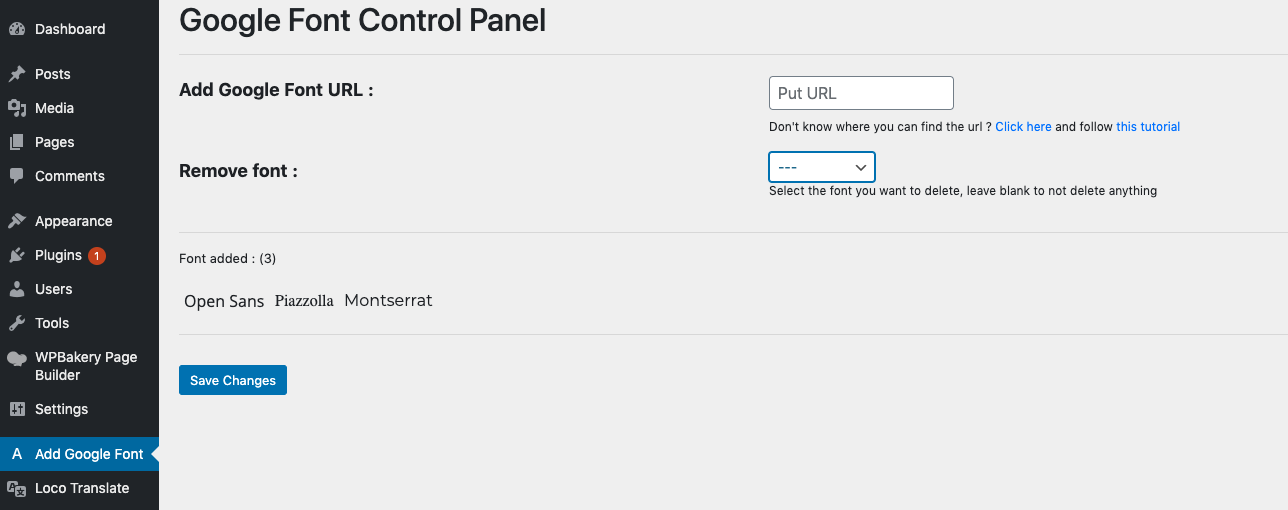Focus the Put URL input field
This screenshot has width=1288, height=510.
(x=861, y=93)
